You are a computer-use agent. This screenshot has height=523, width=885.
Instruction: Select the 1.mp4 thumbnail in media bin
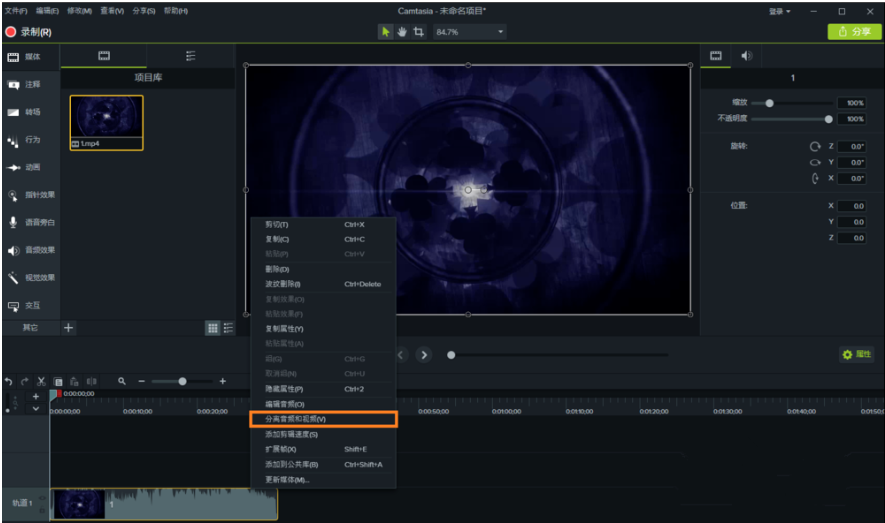pos(107,122)
